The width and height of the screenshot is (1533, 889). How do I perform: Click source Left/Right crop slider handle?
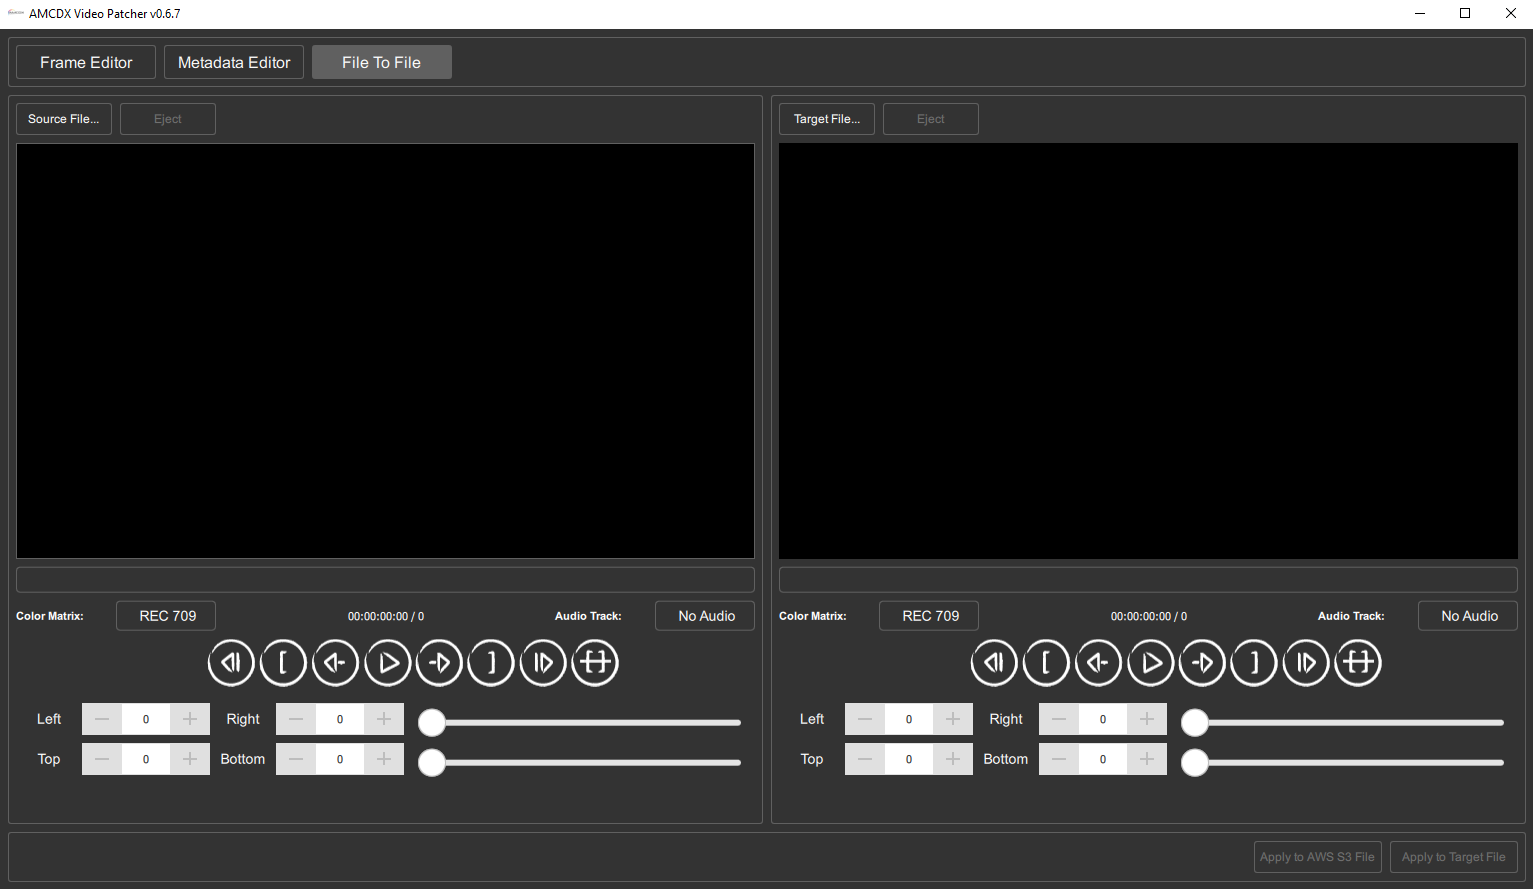pos(432,722)
